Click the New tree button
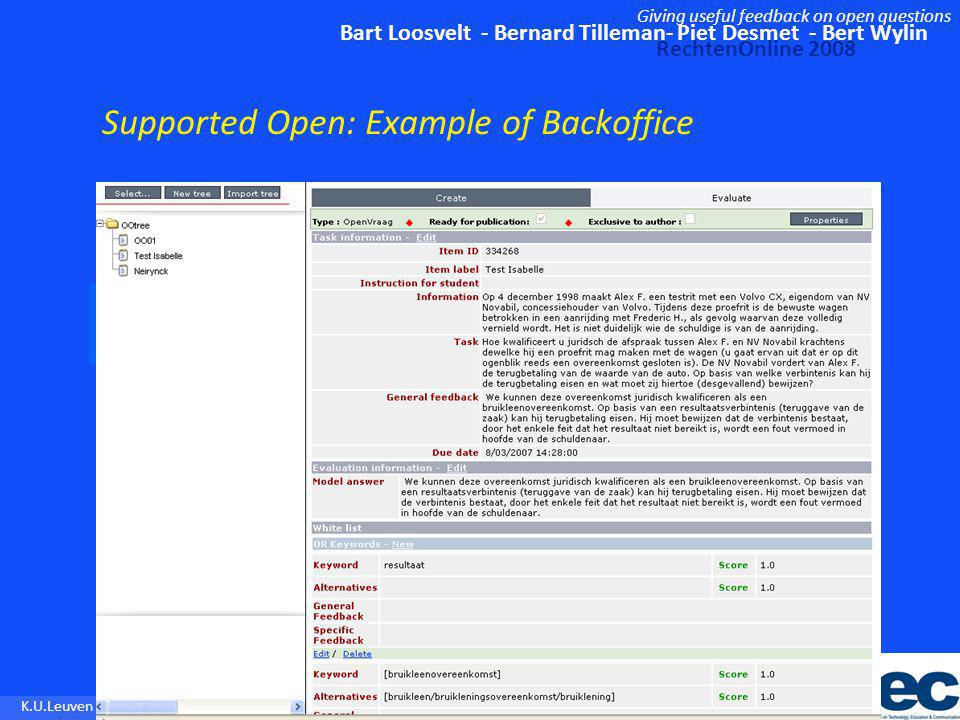Viewport: 960px width, 720px height. 192,193
